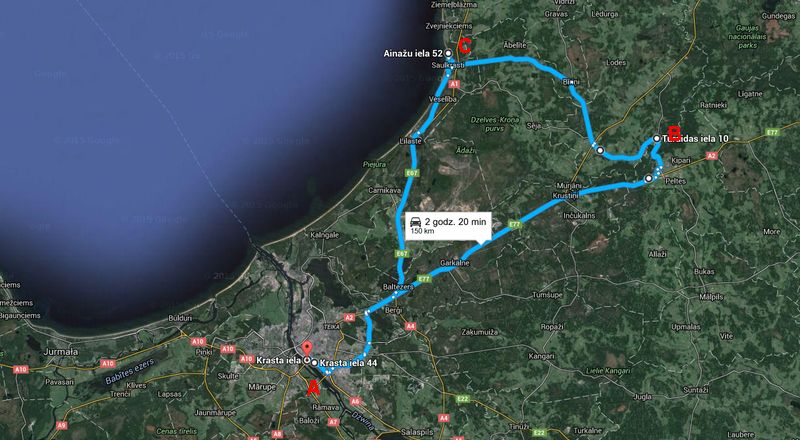The width and height of the screenshot is (800, 440).
Task: Click the waypoint circle near Pelles
Action: tap(648, 179)
